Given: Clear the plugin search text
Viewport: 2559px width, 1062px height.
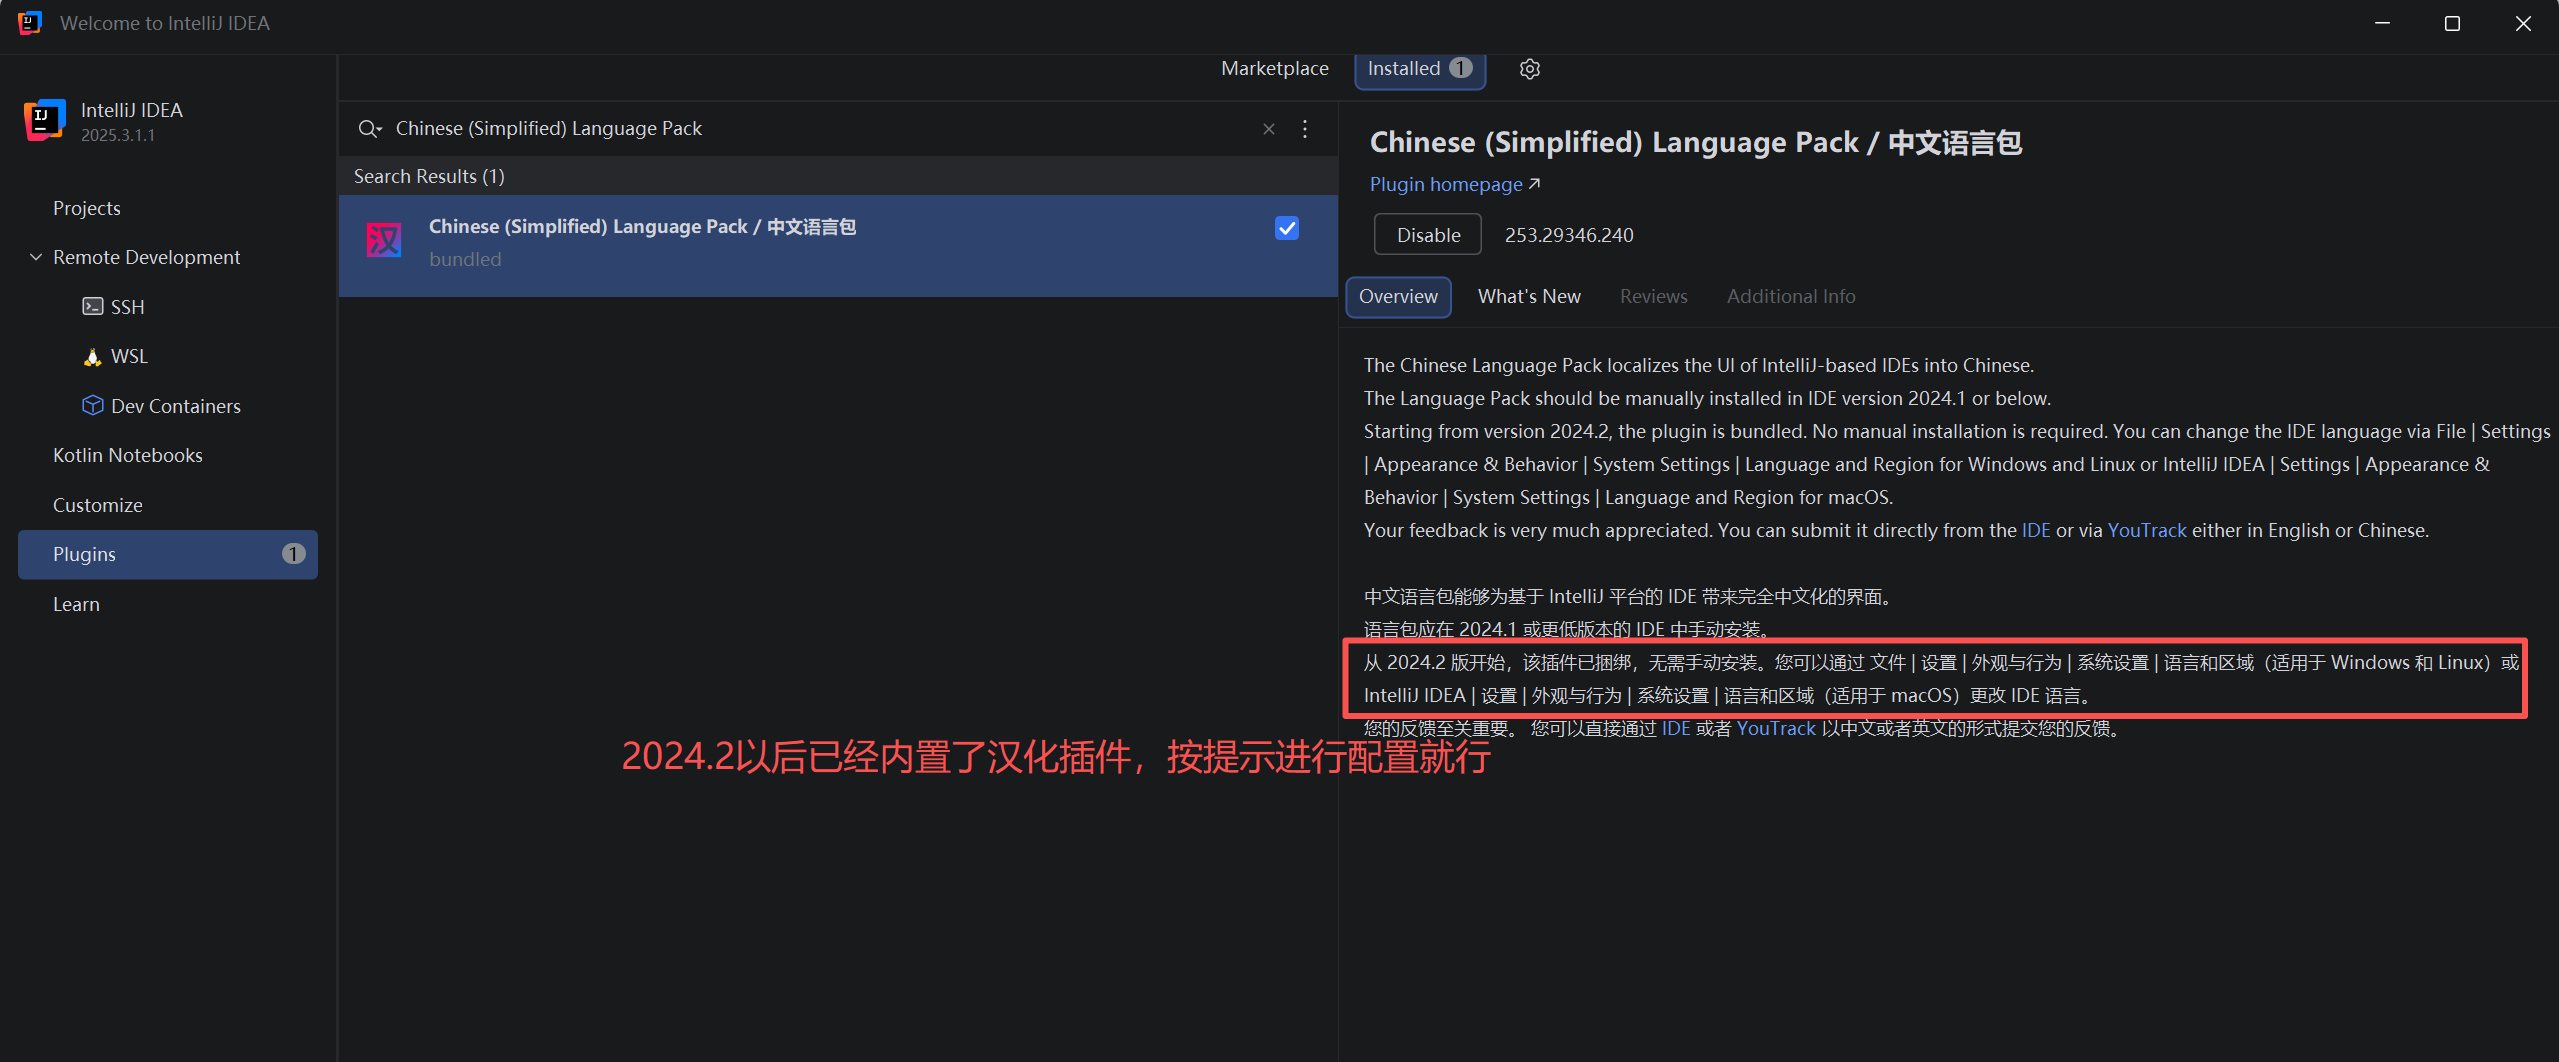Looking at the screenshot, I should (1269, 129).
